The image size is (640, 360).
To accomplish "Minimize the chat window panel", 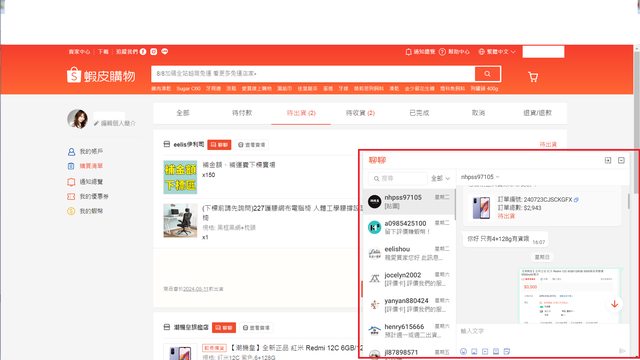I will click(x=621, y=160).
